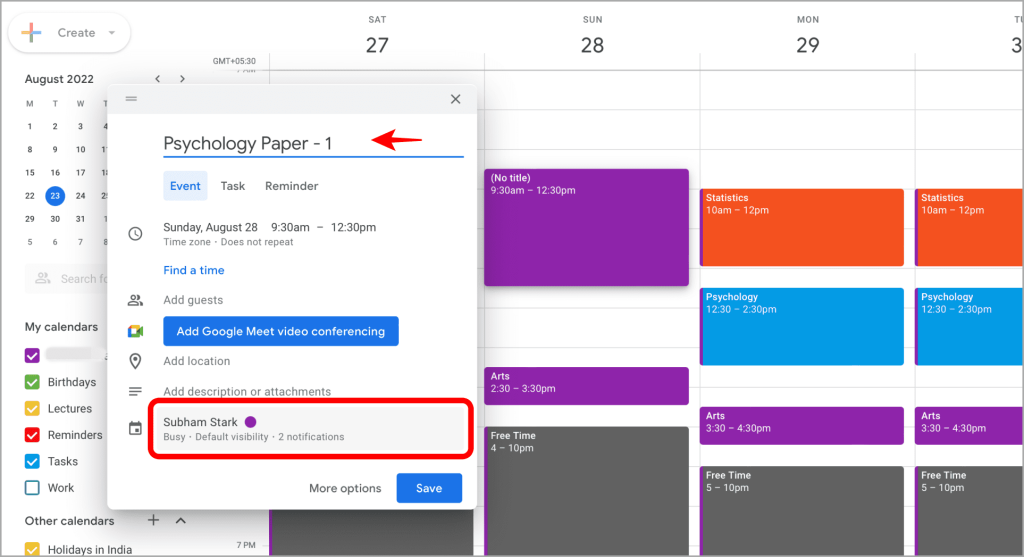This screenshot has height=557, width=1024.
Task: Add Google Meet video conferencing
Action: pos(281,331)
